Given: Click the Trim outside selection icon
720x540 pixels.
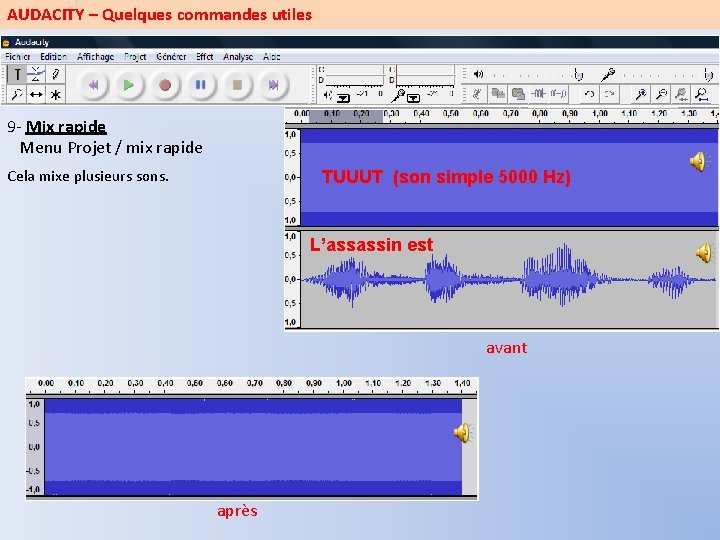Looking at the screenshot, I should (538, 94).
